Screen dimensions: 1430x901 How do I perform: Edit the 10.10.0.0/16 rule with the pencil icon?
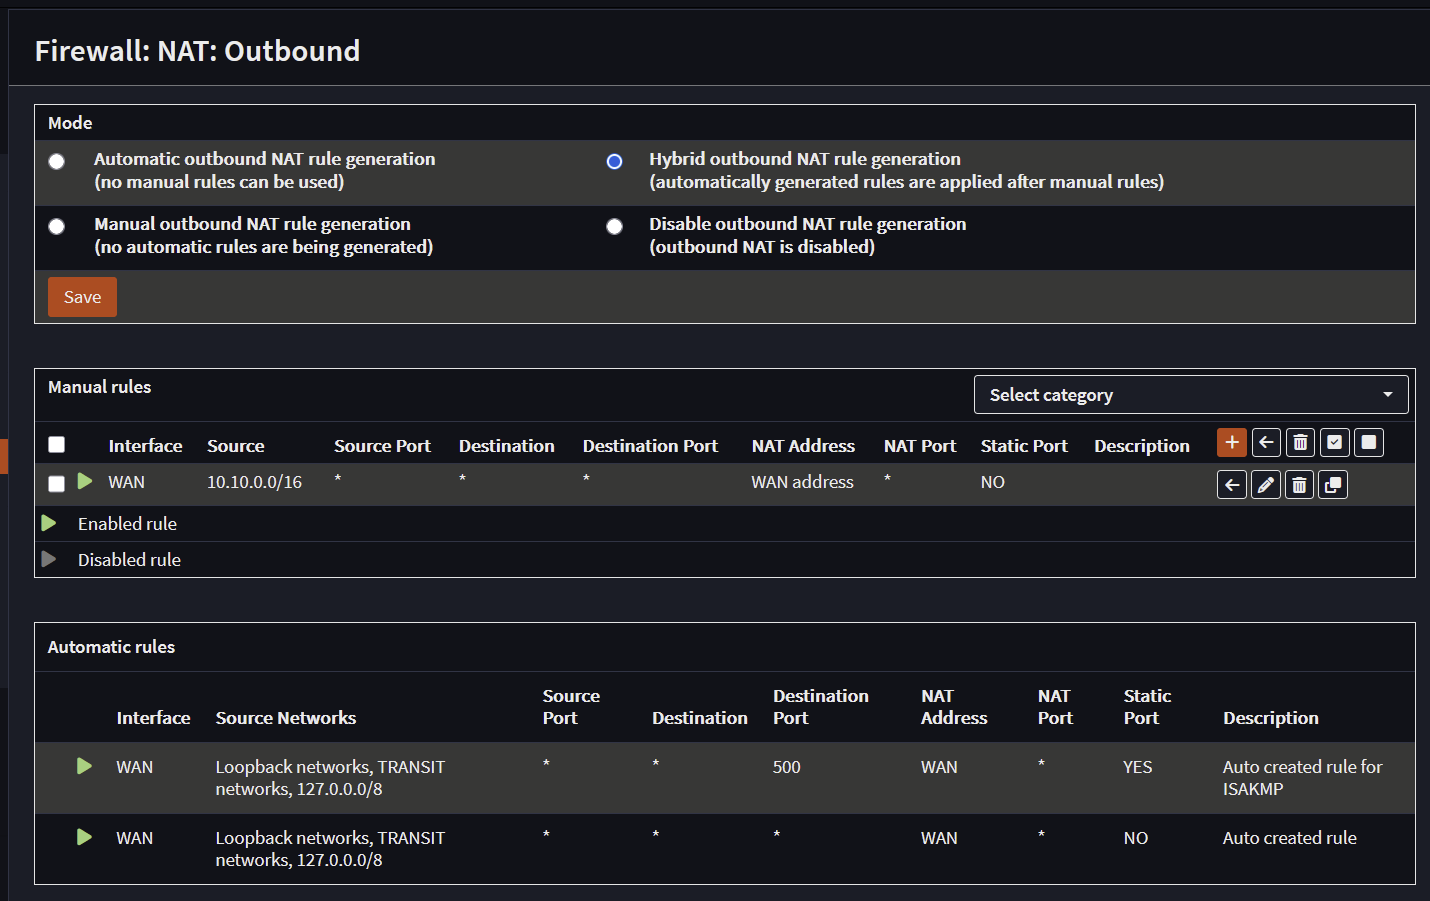pos(1266,485)
